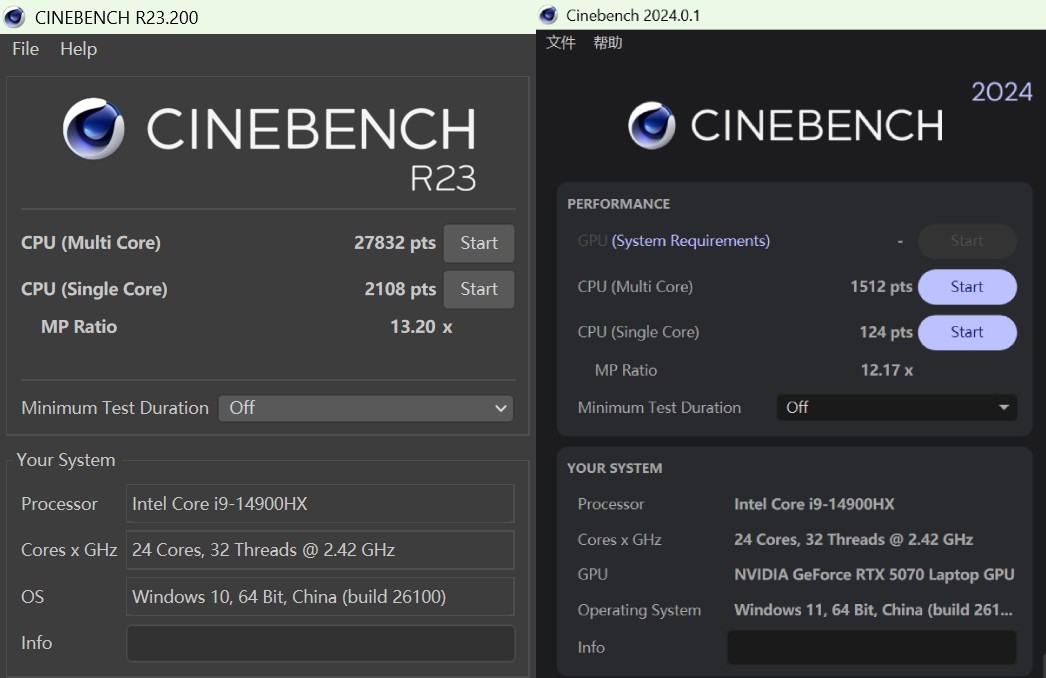Click the dropdown arrow in 2024 duration selector
This screenshot has width=1046, height=678.
click(1003, 408)
